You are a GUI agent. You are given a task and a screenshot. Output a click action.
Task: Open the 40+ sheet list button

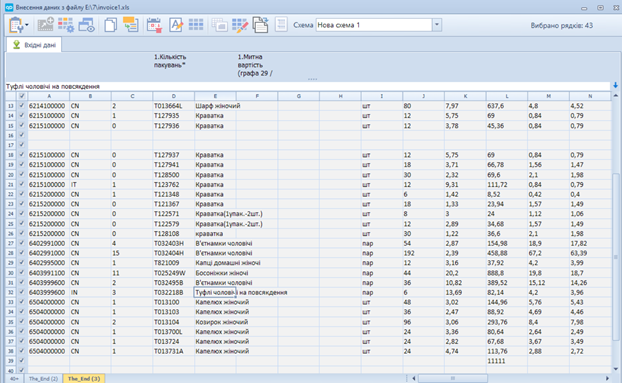(14, 379)
